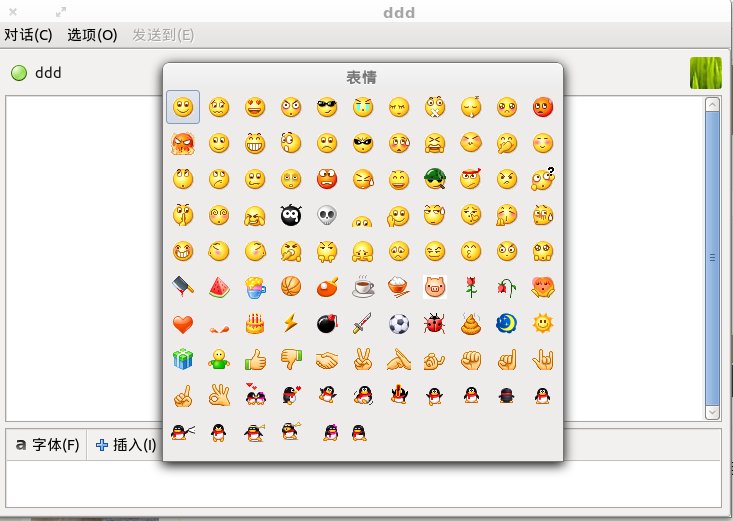Select the soccer ball emoticon
The height and width of the screenshot is (521, 733).
pos(399,324)
